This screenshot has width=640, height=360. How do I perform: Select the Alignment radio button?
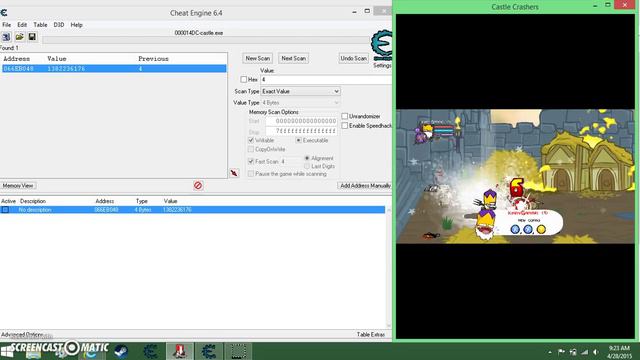307,158
